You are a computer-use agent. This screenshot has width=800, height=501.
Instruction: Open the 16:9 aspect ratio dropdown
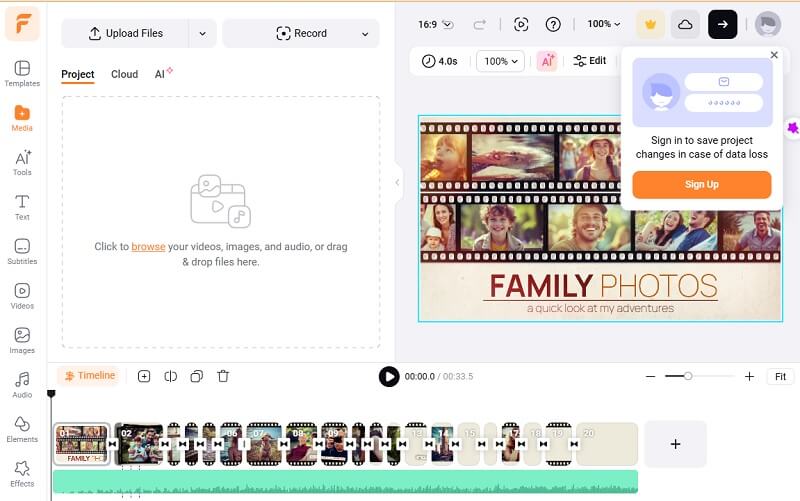click(434, 24)
